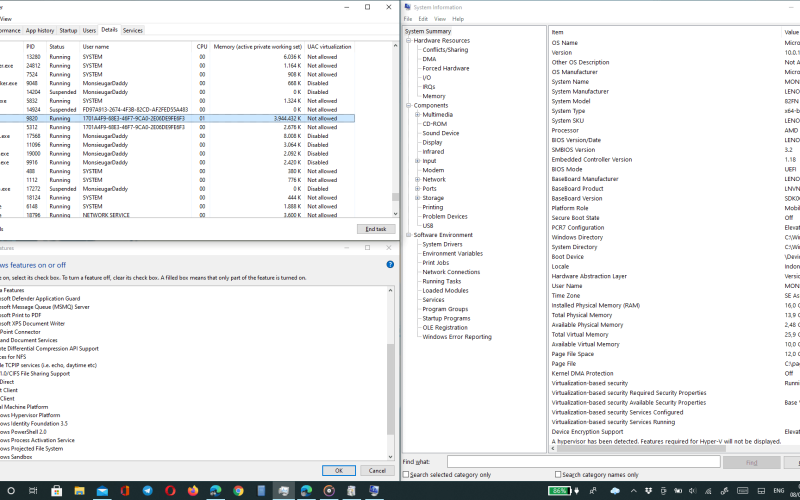Image resolution: width=800 pixels, height=500 pixels.
Task: Select the Sound Device tree item
Action: point(440,133)
